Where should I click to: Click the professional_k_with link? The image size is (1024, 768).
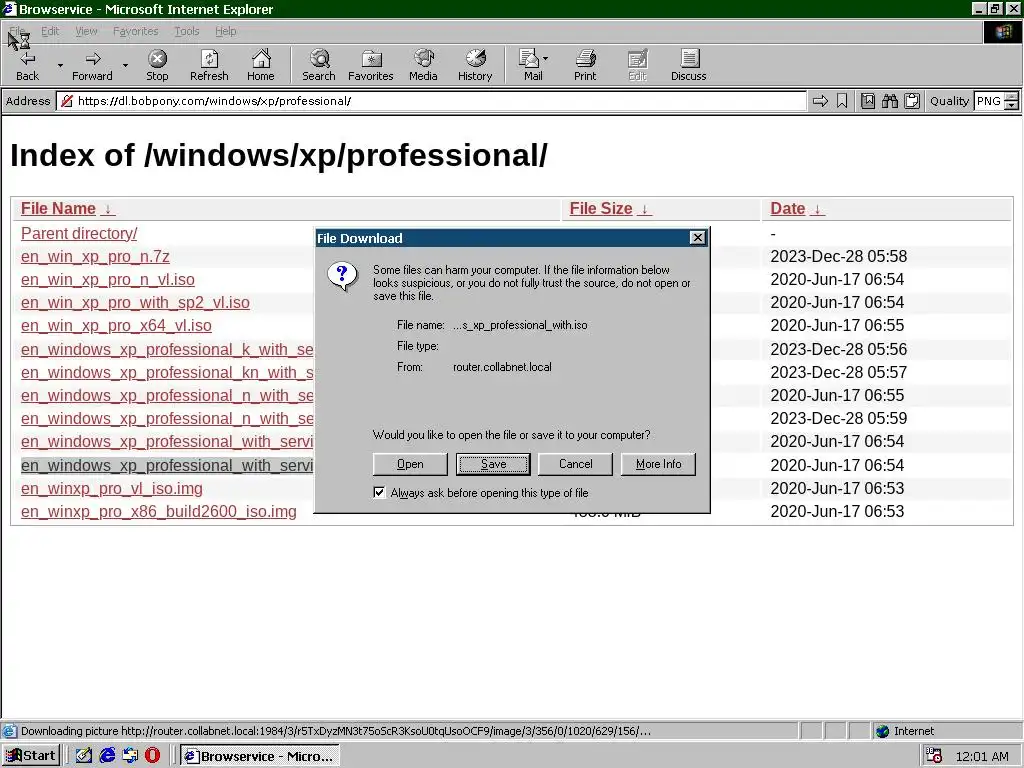(167, 349)
